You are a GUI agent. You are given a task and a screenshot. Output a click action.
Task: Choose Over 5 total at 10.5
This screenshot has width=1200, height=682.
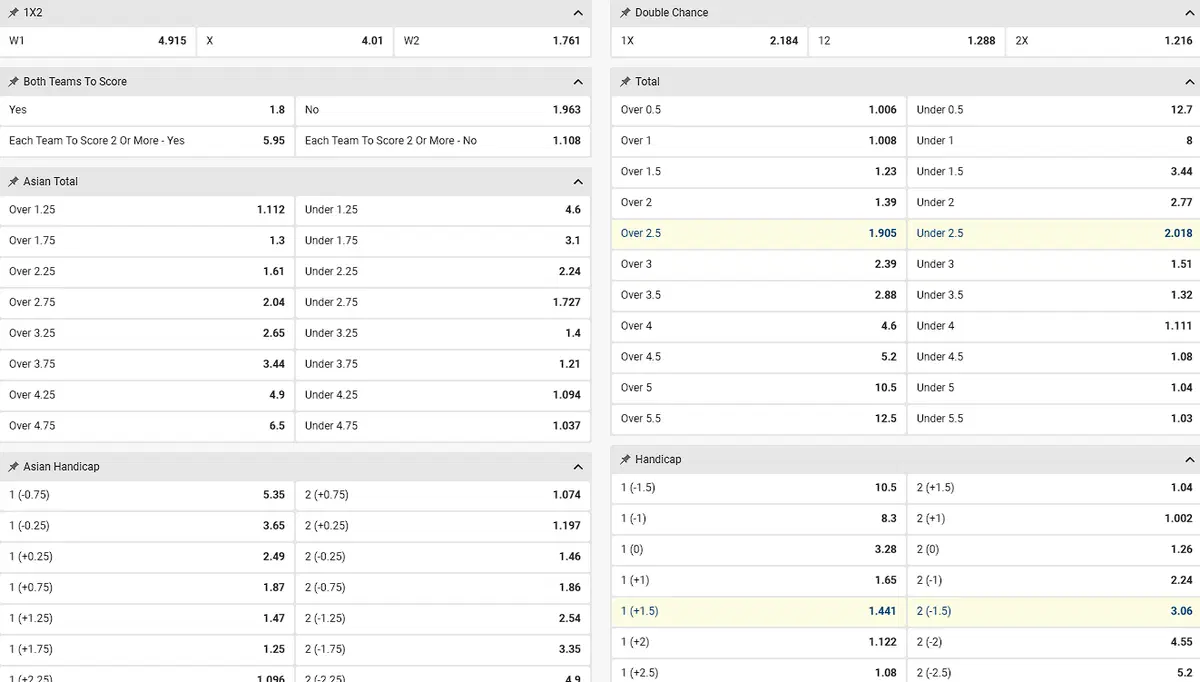(758, 388)
